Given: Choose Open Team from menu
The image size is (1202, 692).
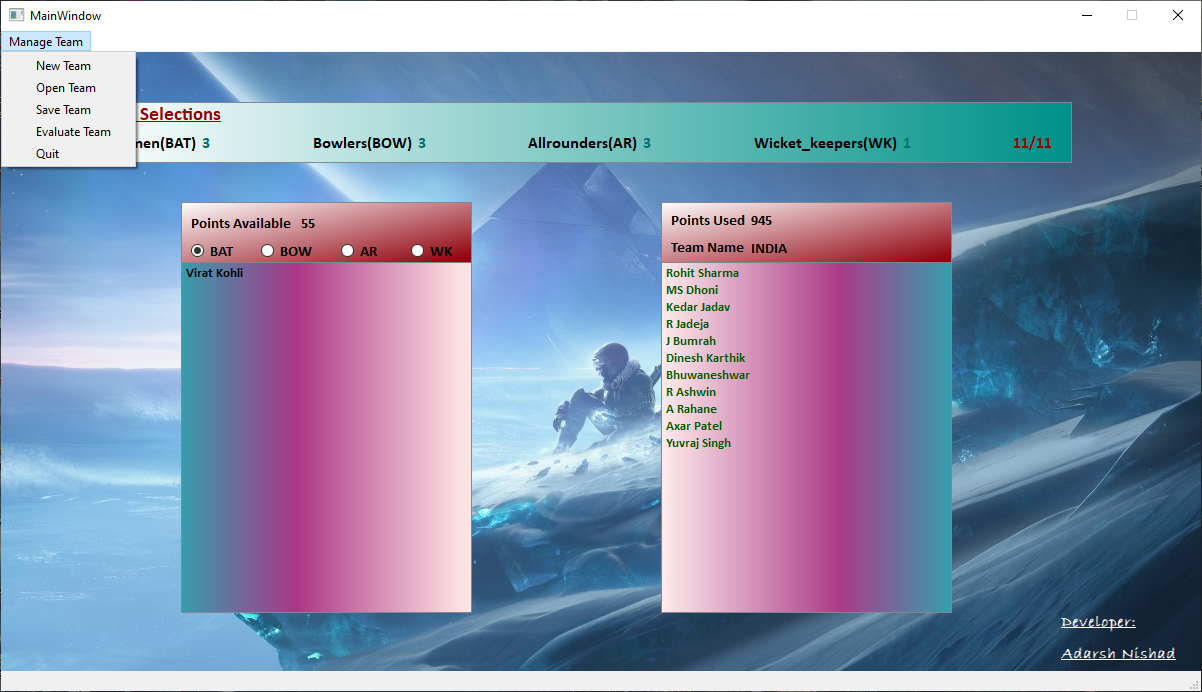Looking at the screenshot, I should 68,88.
